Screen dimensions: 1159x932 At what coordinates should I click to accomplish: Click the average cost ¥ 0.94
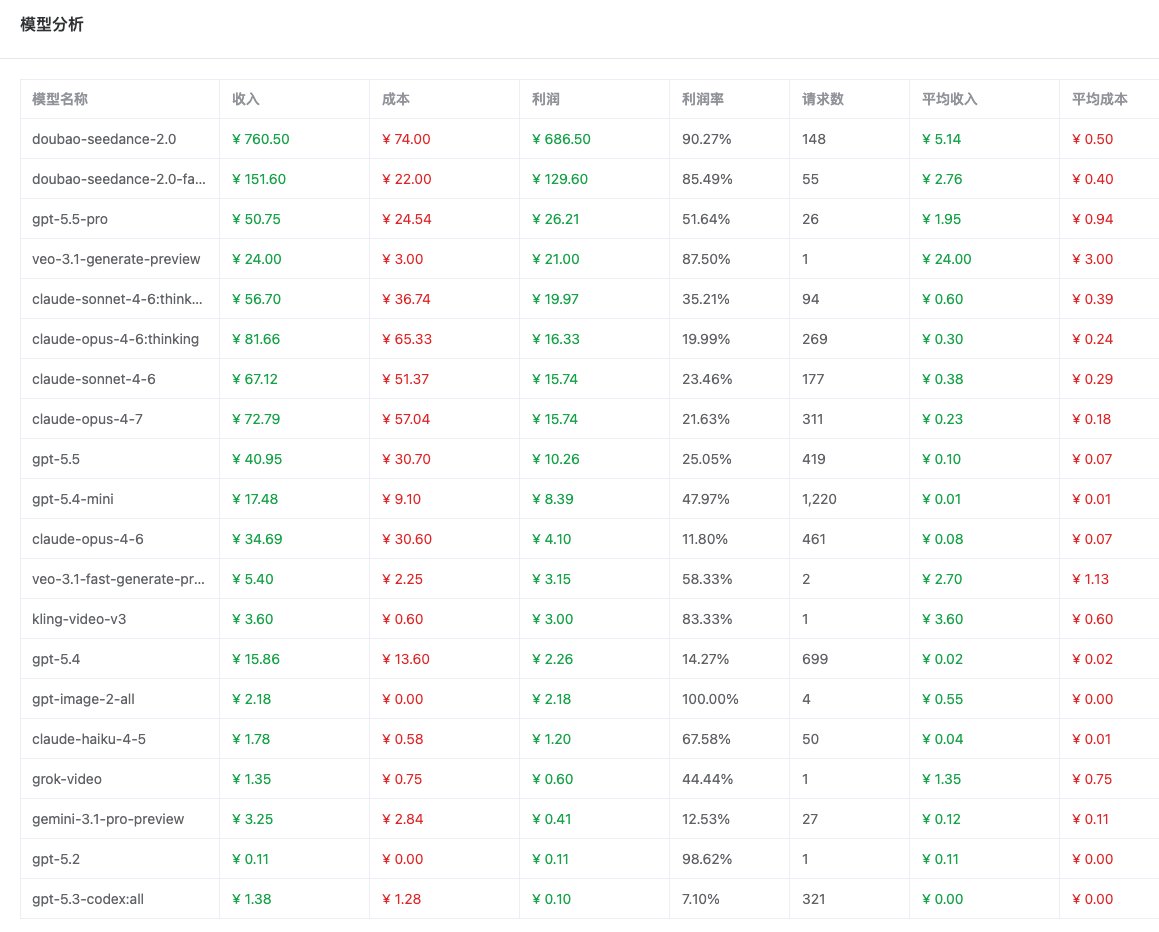pyautogui.click(x=1092, y=219)
